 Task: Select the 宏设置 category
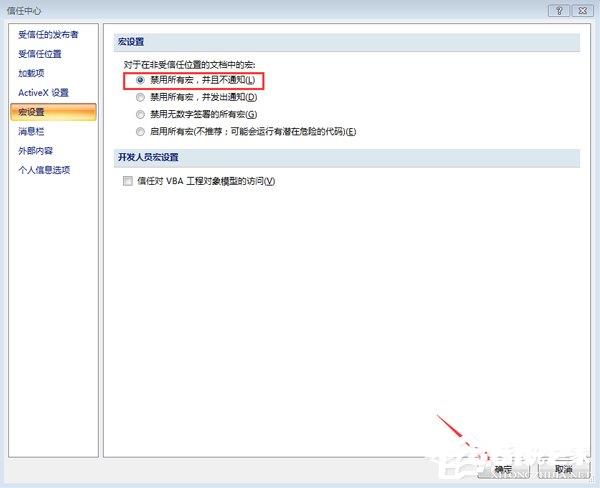(53, 112)
